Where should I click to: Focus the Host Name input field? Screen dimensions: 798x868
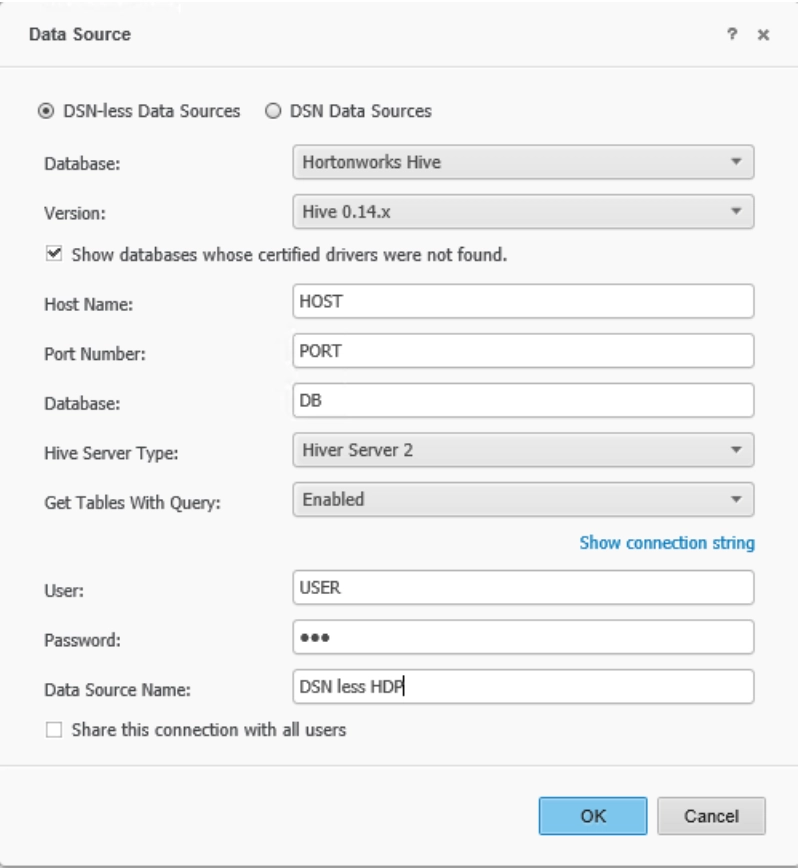coord(523,301)
